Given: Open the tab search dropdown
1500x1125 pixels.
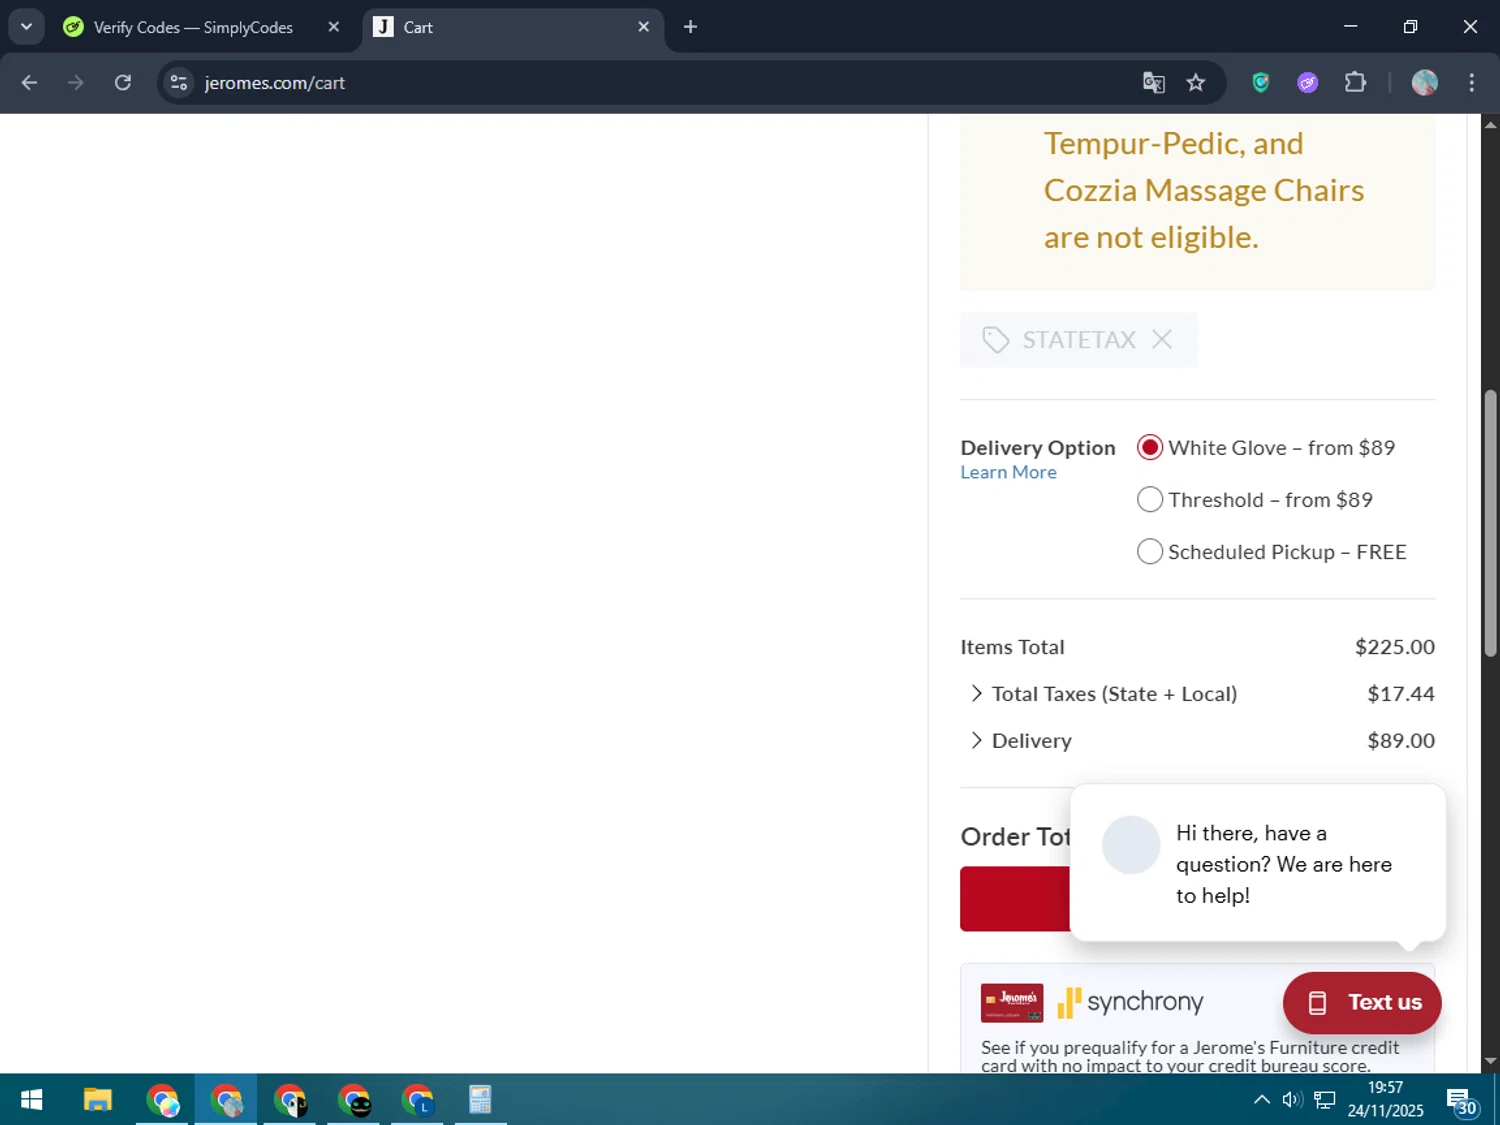Looking at the screenshot, I should 26,27.
